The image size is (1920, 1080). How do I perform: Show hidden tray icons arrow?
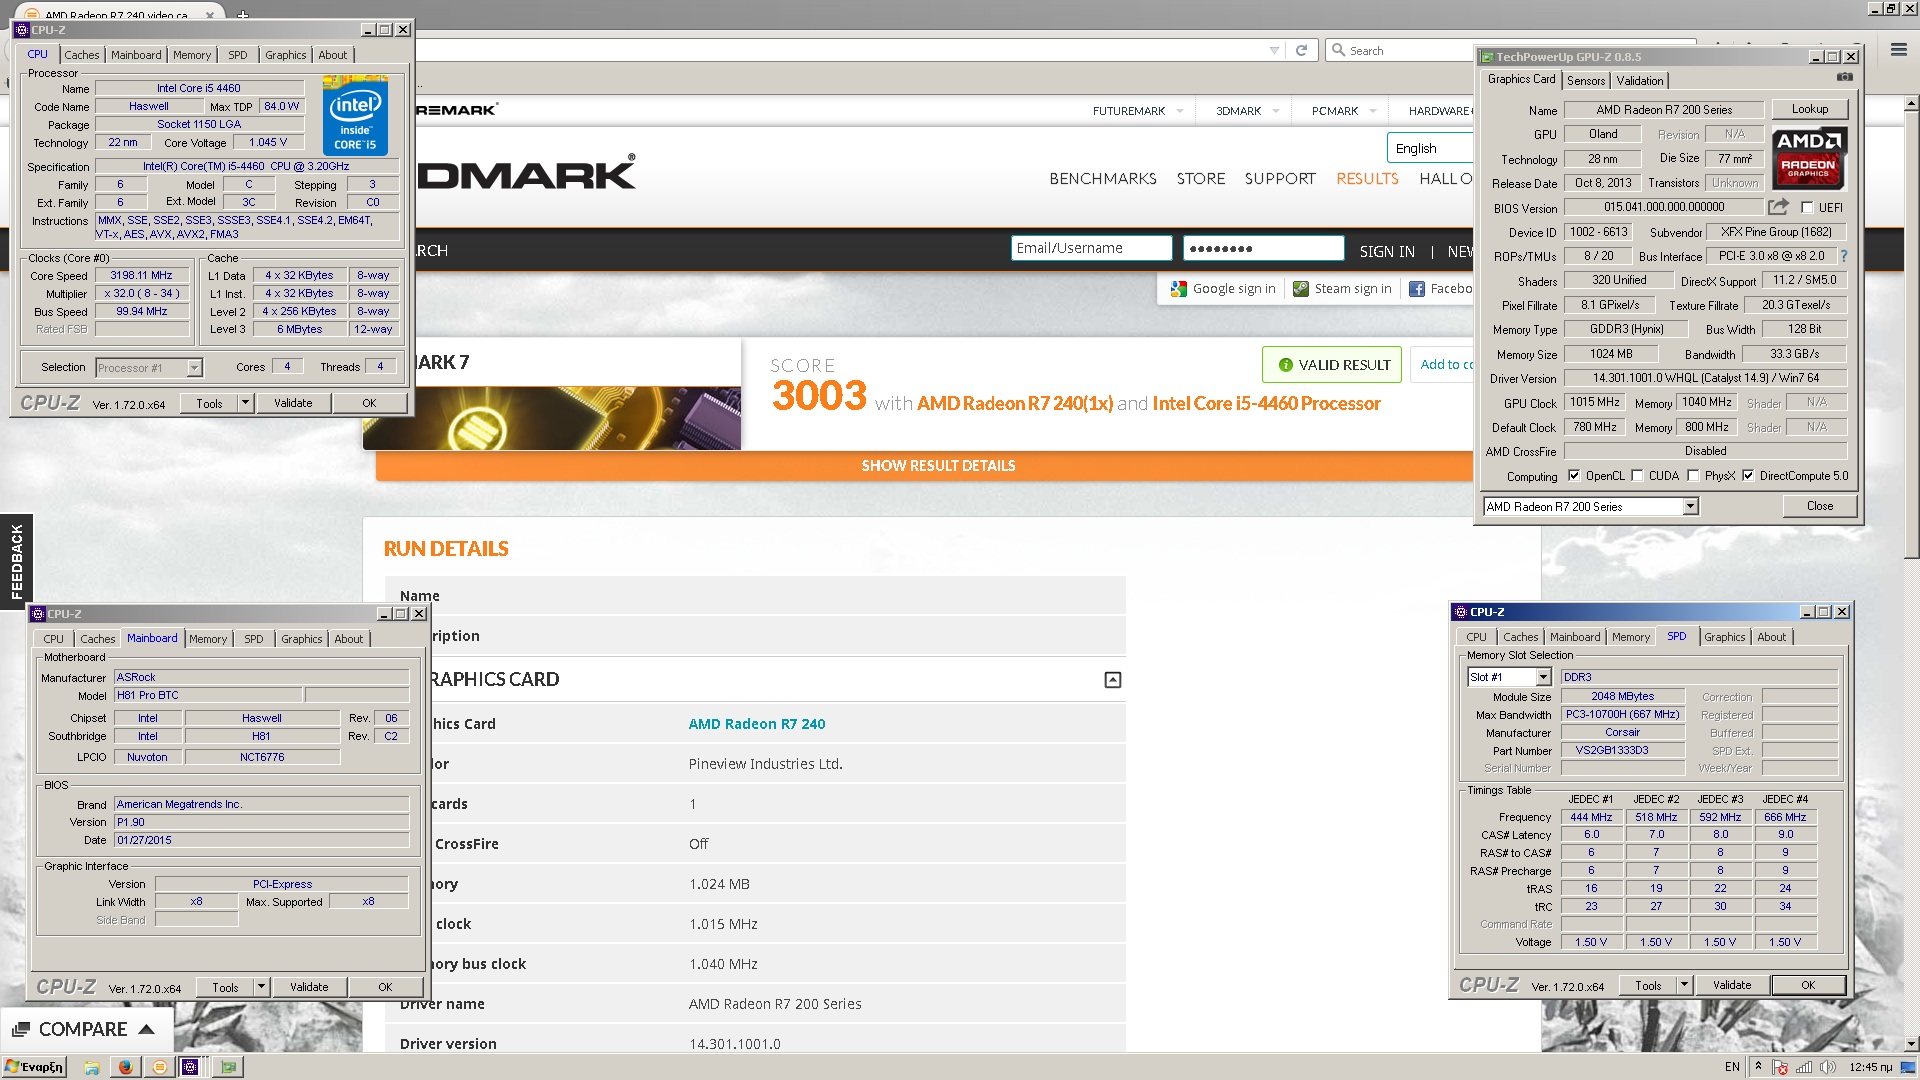point(1758,1067)
